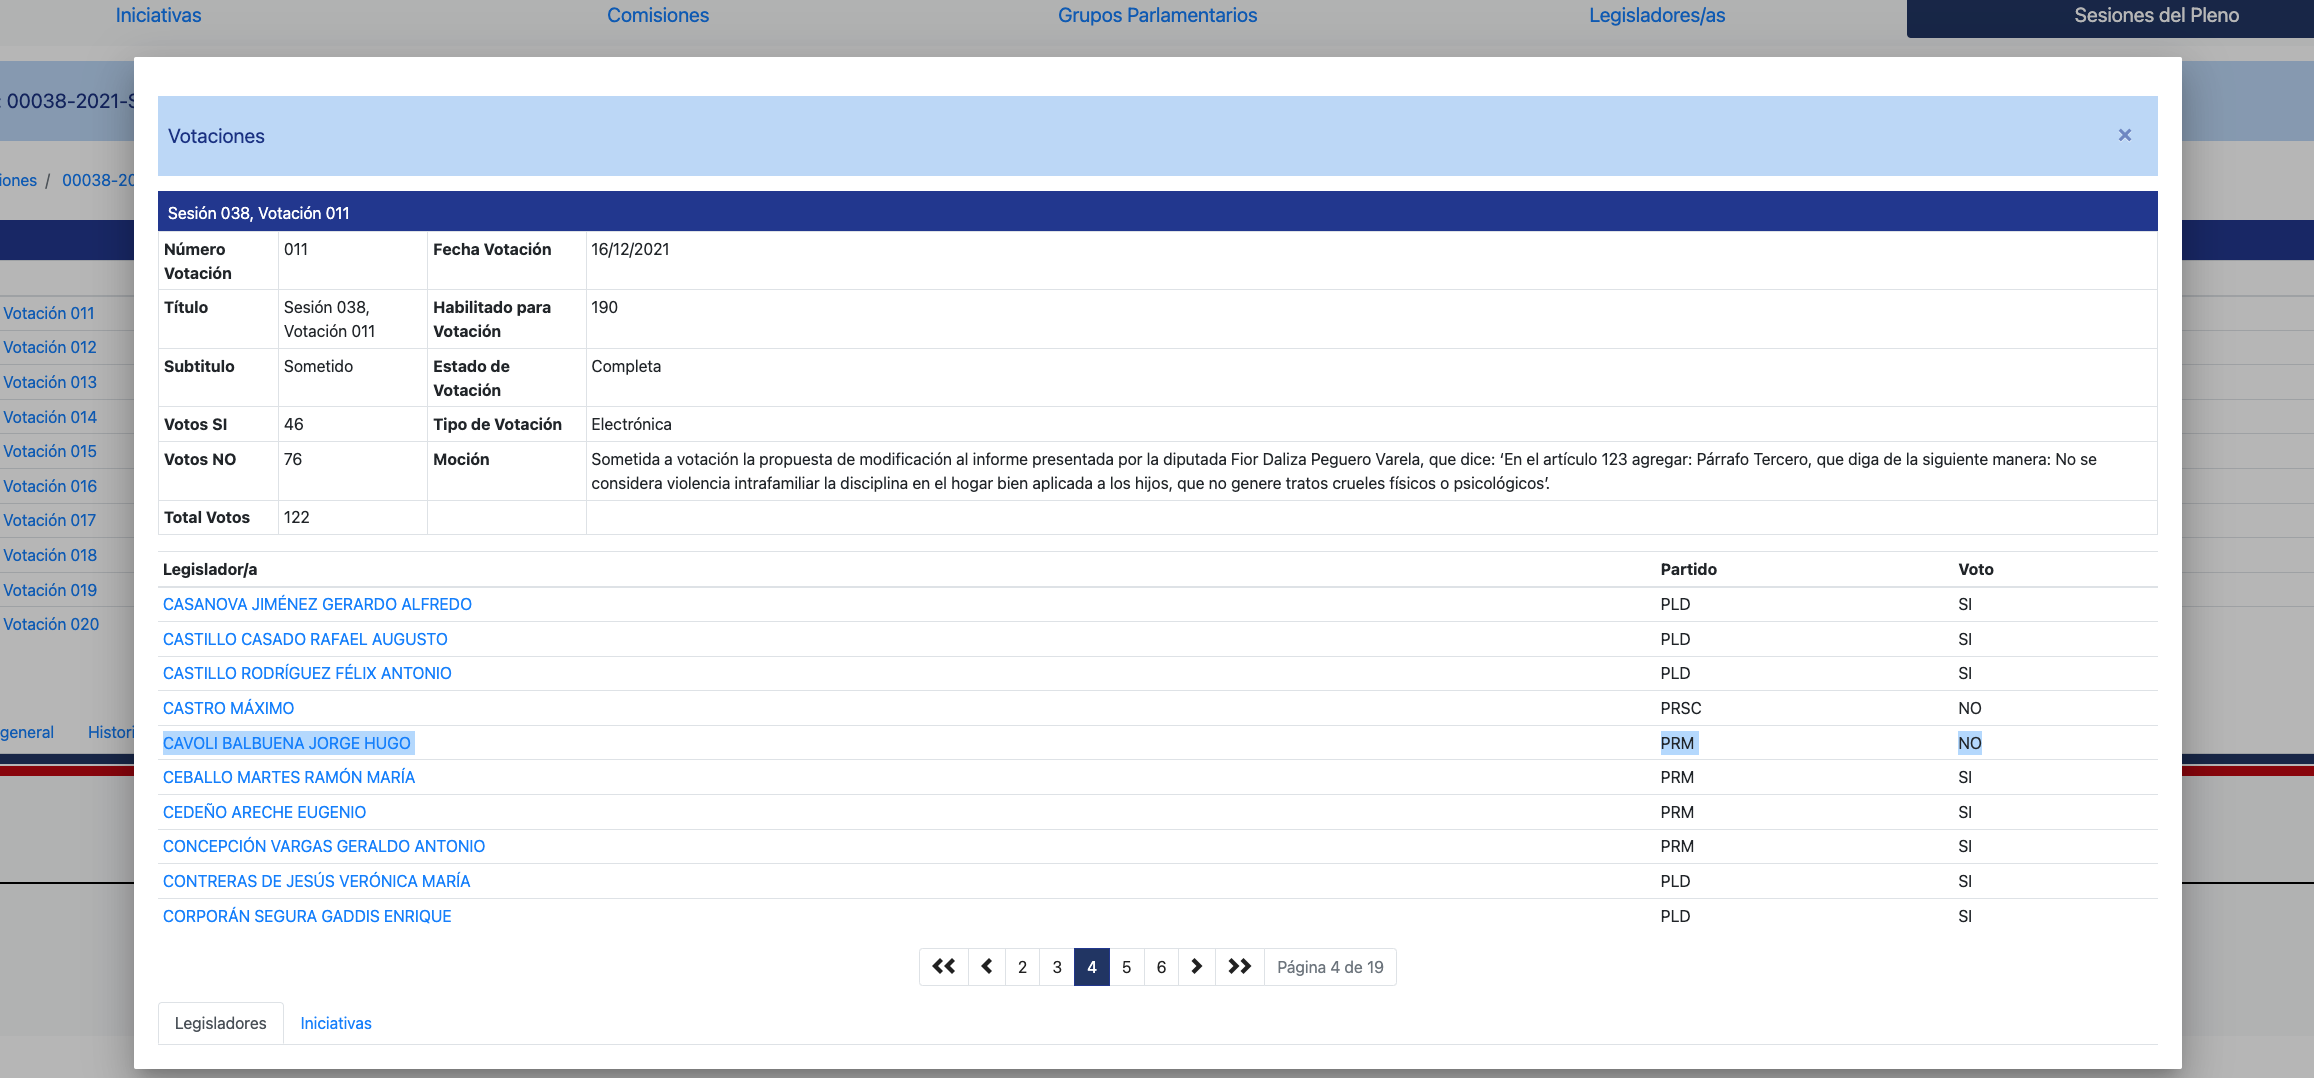Go to previous page arrow

(986, 967)
